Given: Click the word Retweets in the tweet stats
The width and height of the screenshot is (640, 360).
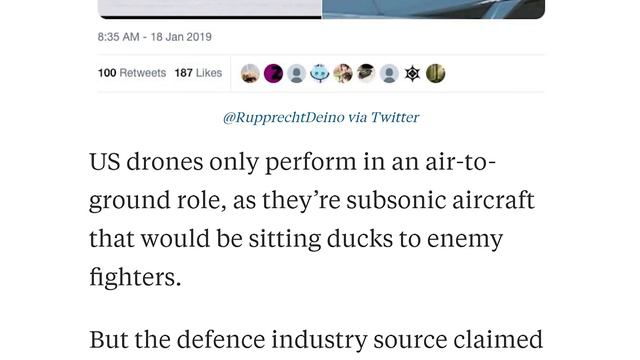Looking at the screenshot, I should (142, 73).
